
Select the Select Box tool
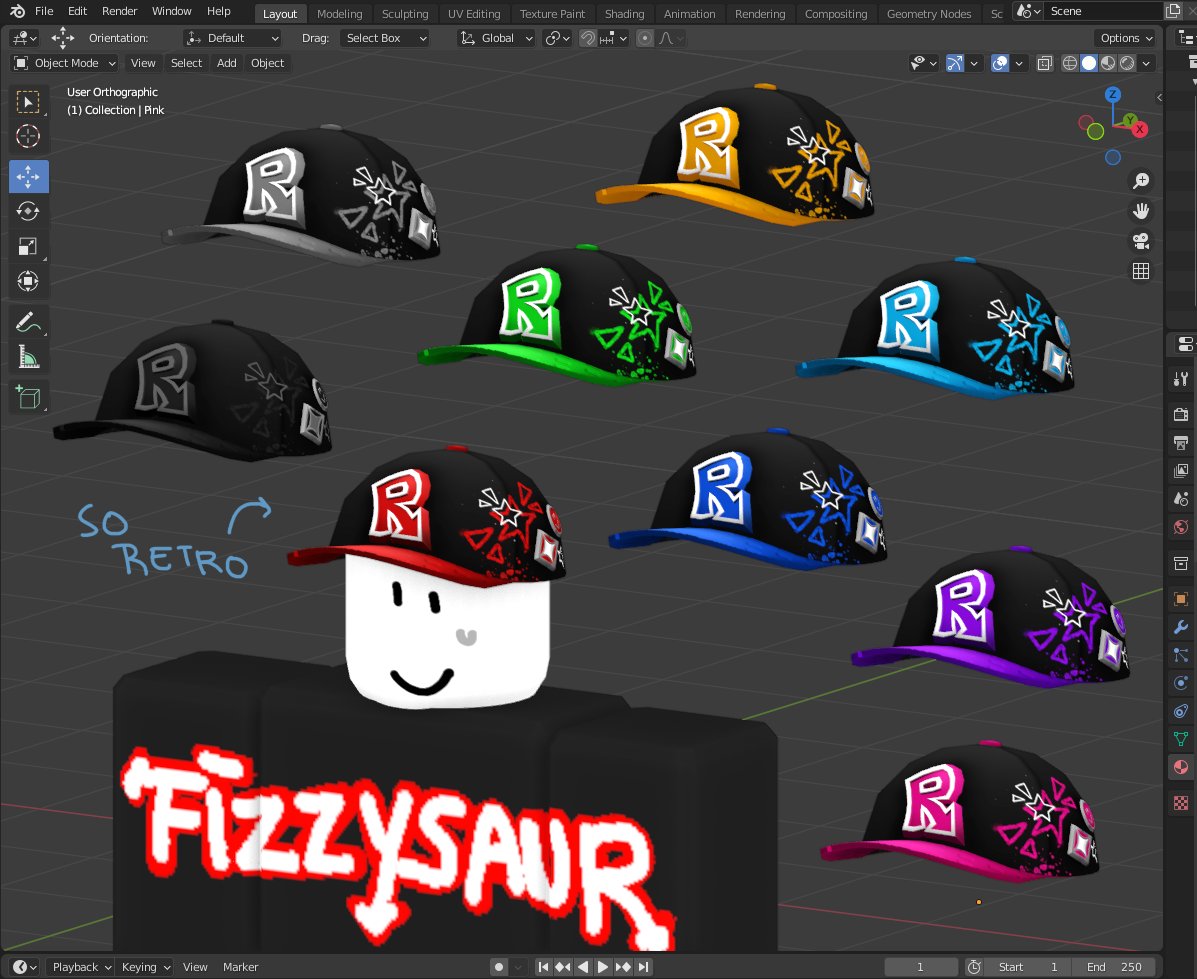[28, 102]
